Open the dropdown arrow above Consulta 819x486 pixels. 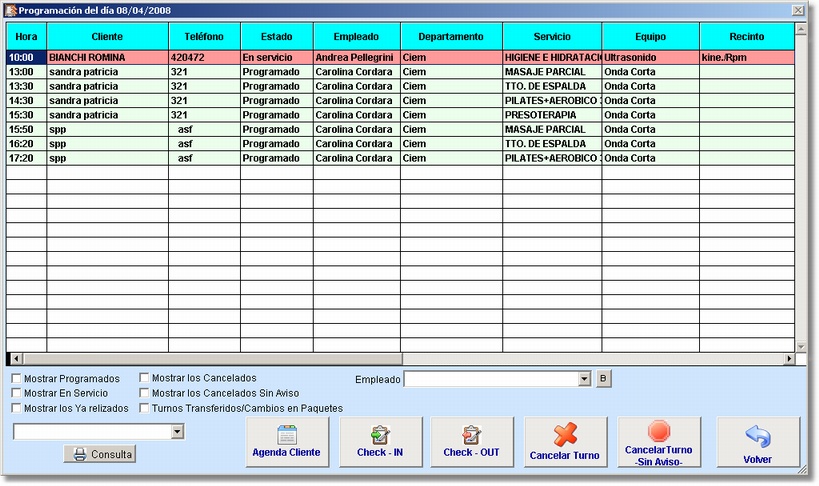178,432
